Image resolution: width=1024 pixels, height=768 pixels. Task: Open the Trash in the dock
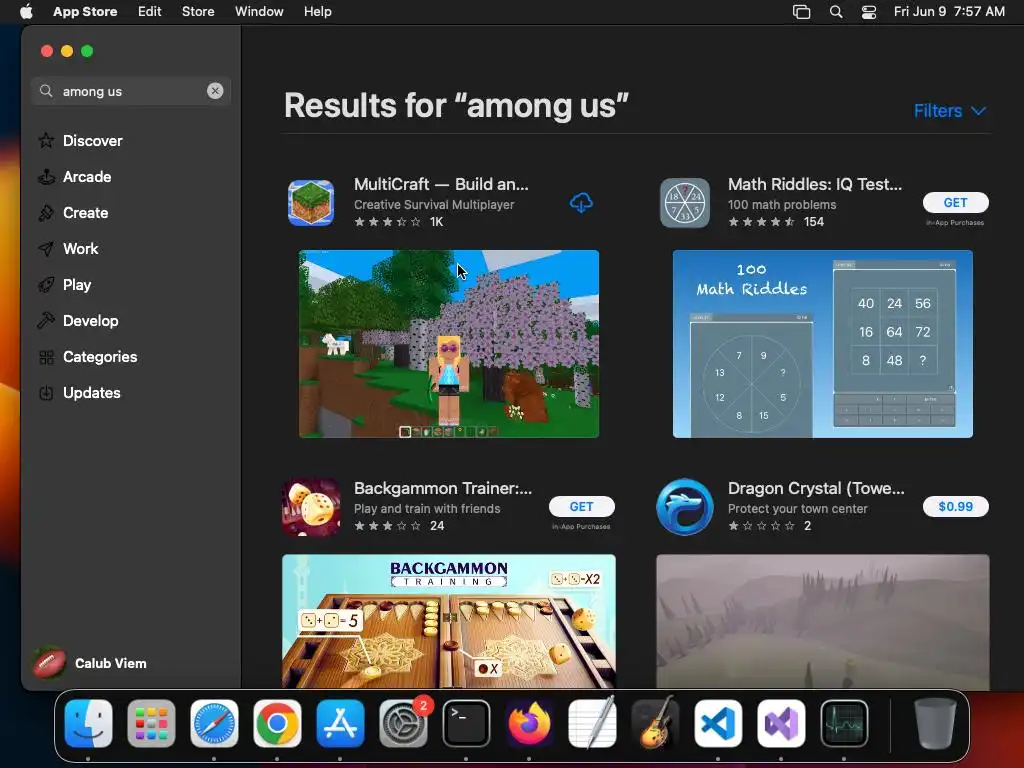coord(935,724)
